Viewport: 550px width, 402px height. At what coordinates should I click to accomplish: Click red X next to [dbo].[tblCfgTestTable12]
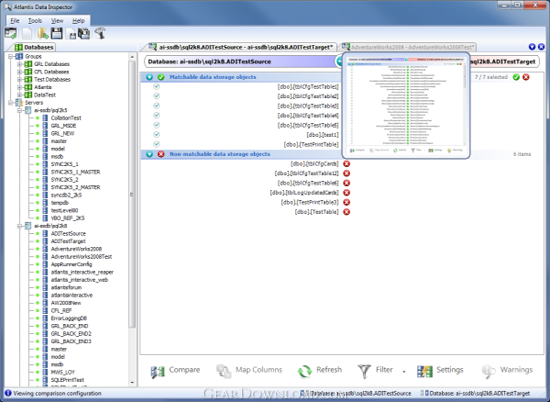coord(347,173)
